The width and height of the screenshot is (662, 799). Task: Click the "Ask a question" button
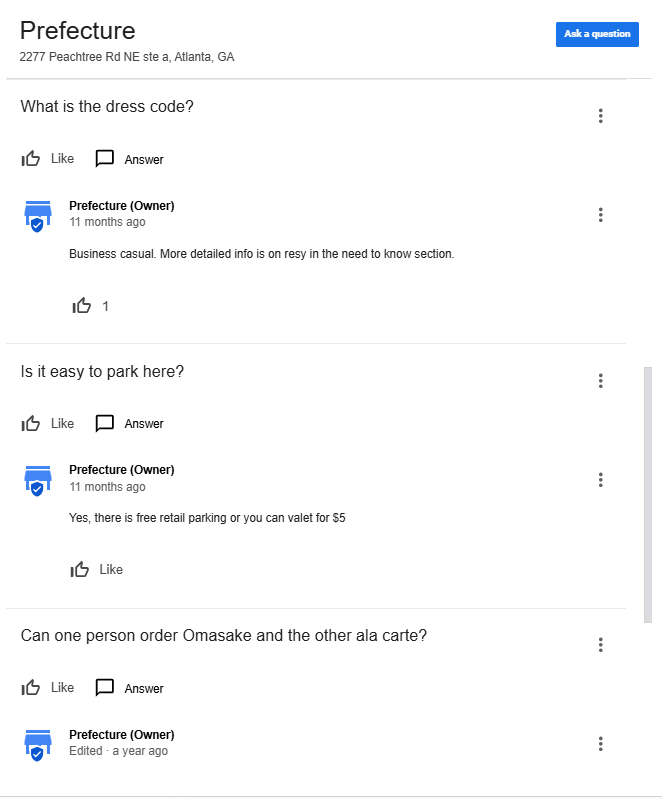tap(597, 34)
